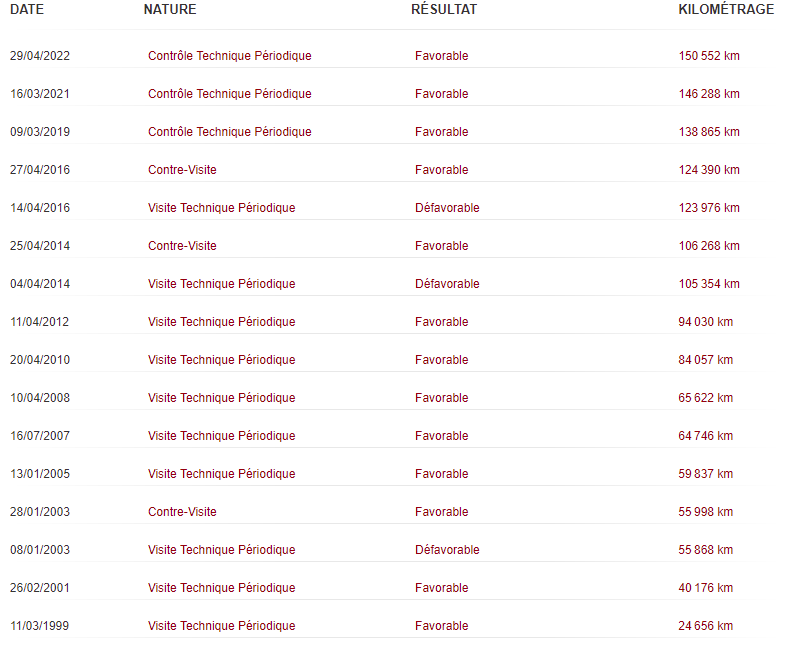Click the 59 837 km mileage value

[x=706, y=474]
